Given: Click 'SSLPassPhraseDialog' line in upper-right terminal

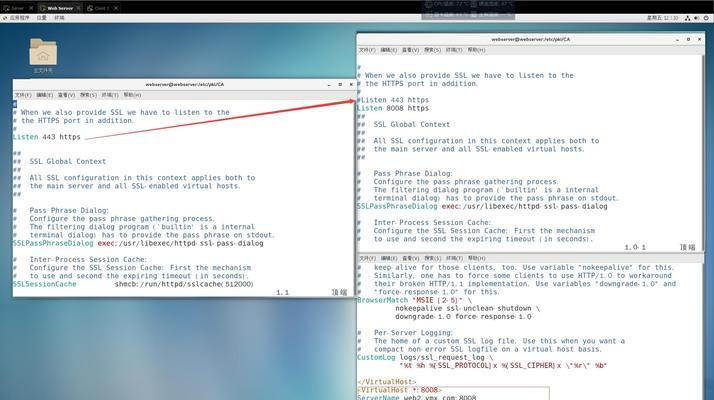Looking at the screenshot, I should [x=482, y=206].
